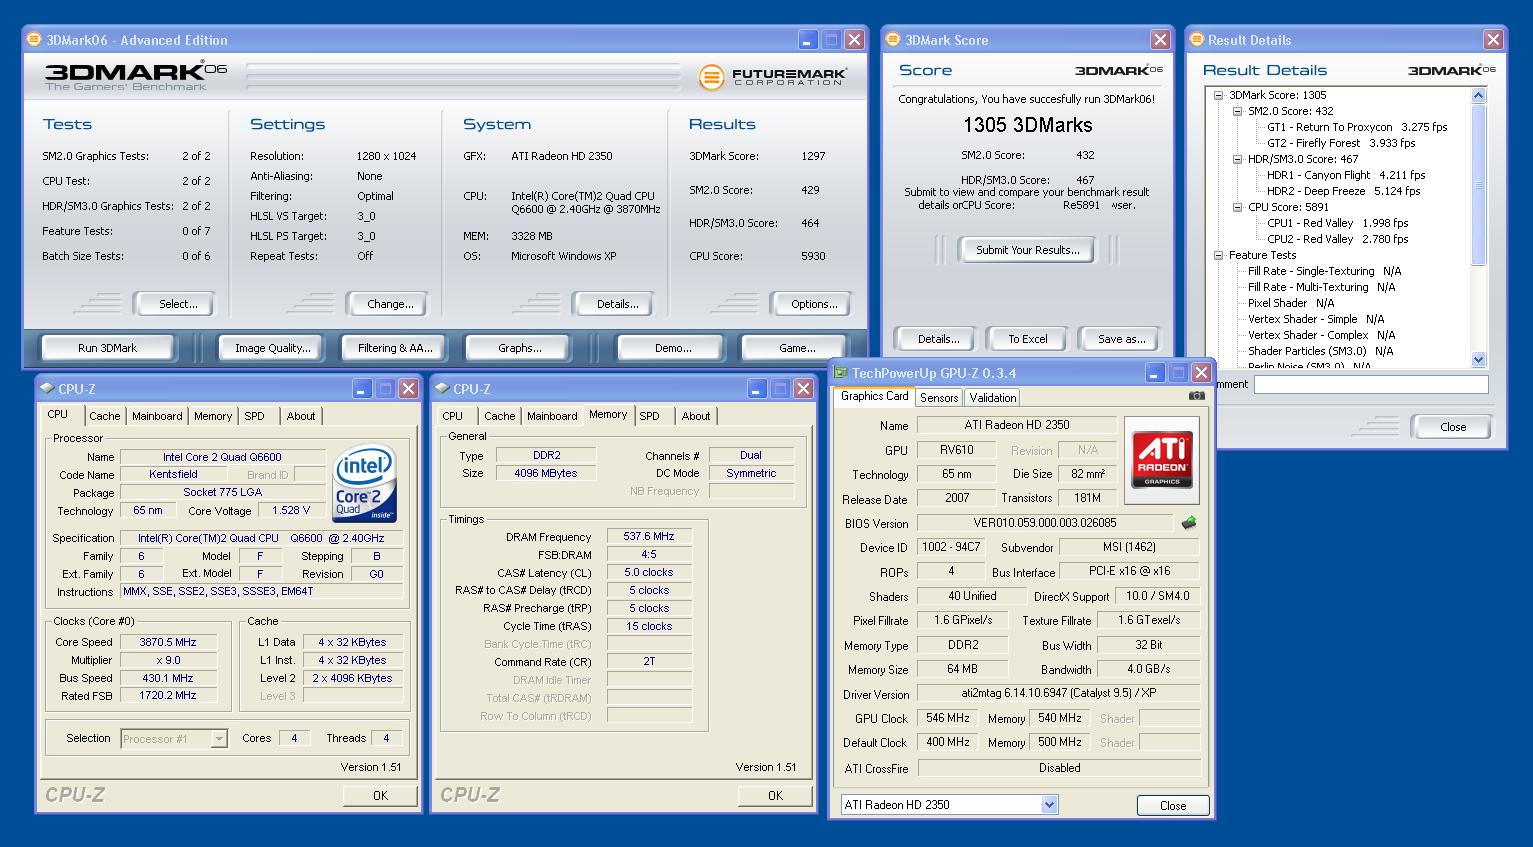Click Change under Settings
This screenshot has width=1533, height=847.
[x=390, y=304]
